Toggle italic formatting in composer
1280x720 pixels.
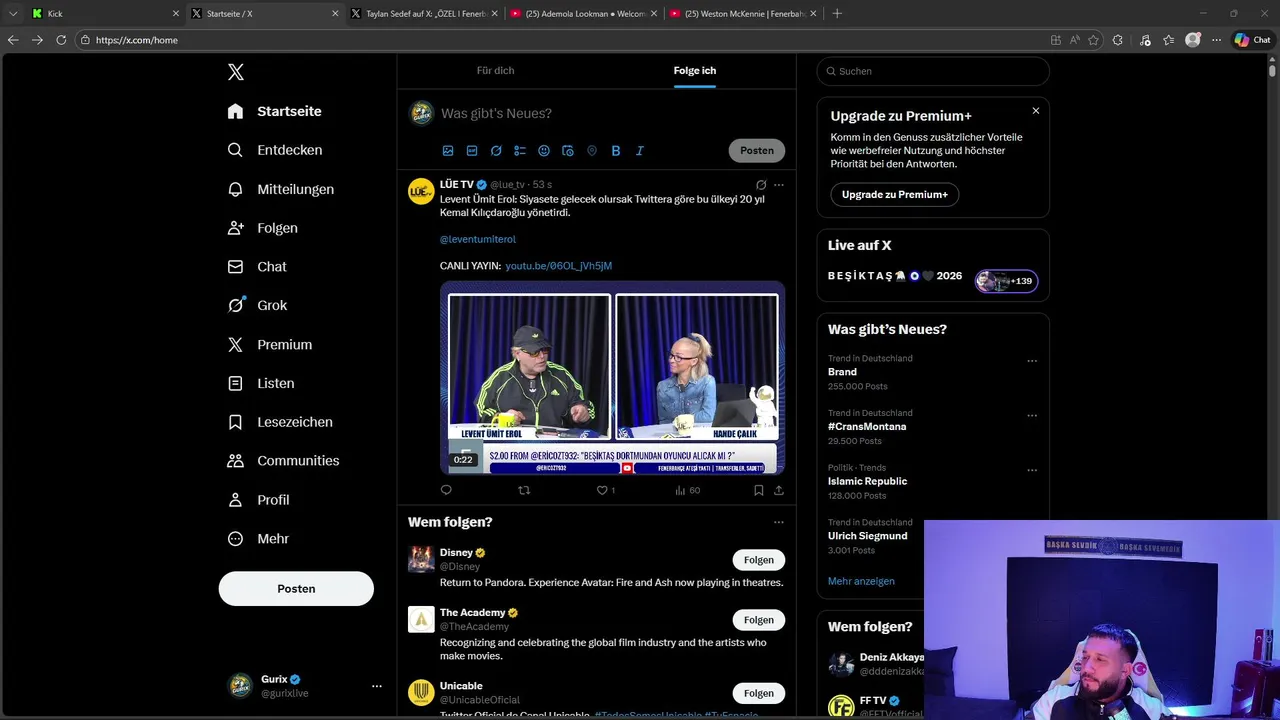tap(640, 151)
